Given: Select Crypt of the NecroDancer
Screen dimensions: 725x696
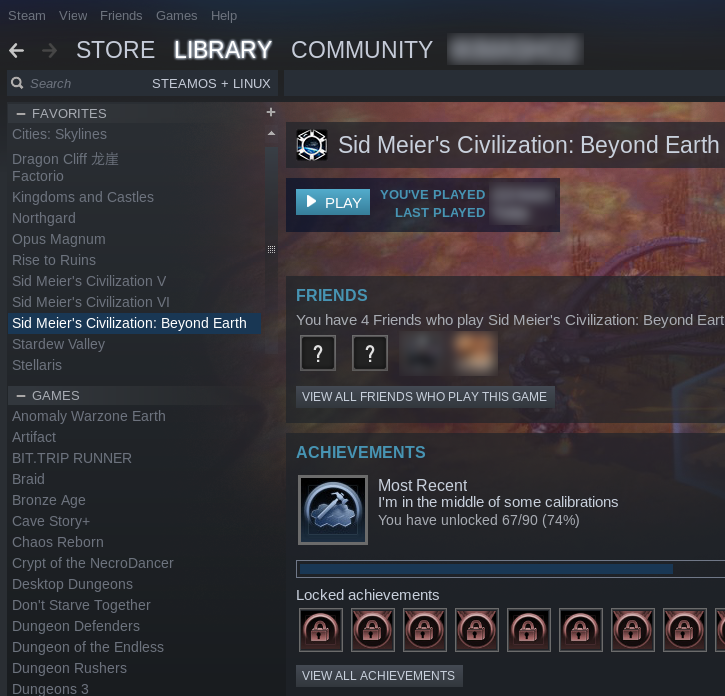Looking at the screenshot, I should (93, 563).
